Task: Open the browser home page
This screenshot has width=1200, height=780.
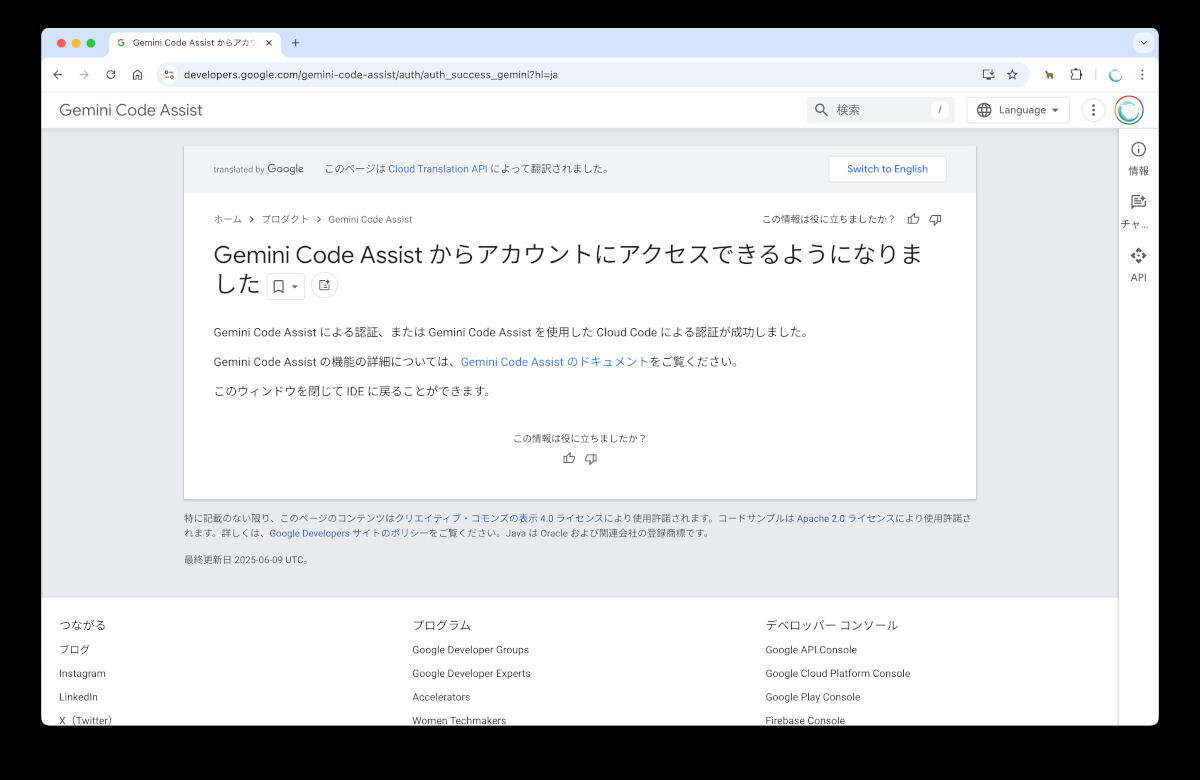Action: 137,74
